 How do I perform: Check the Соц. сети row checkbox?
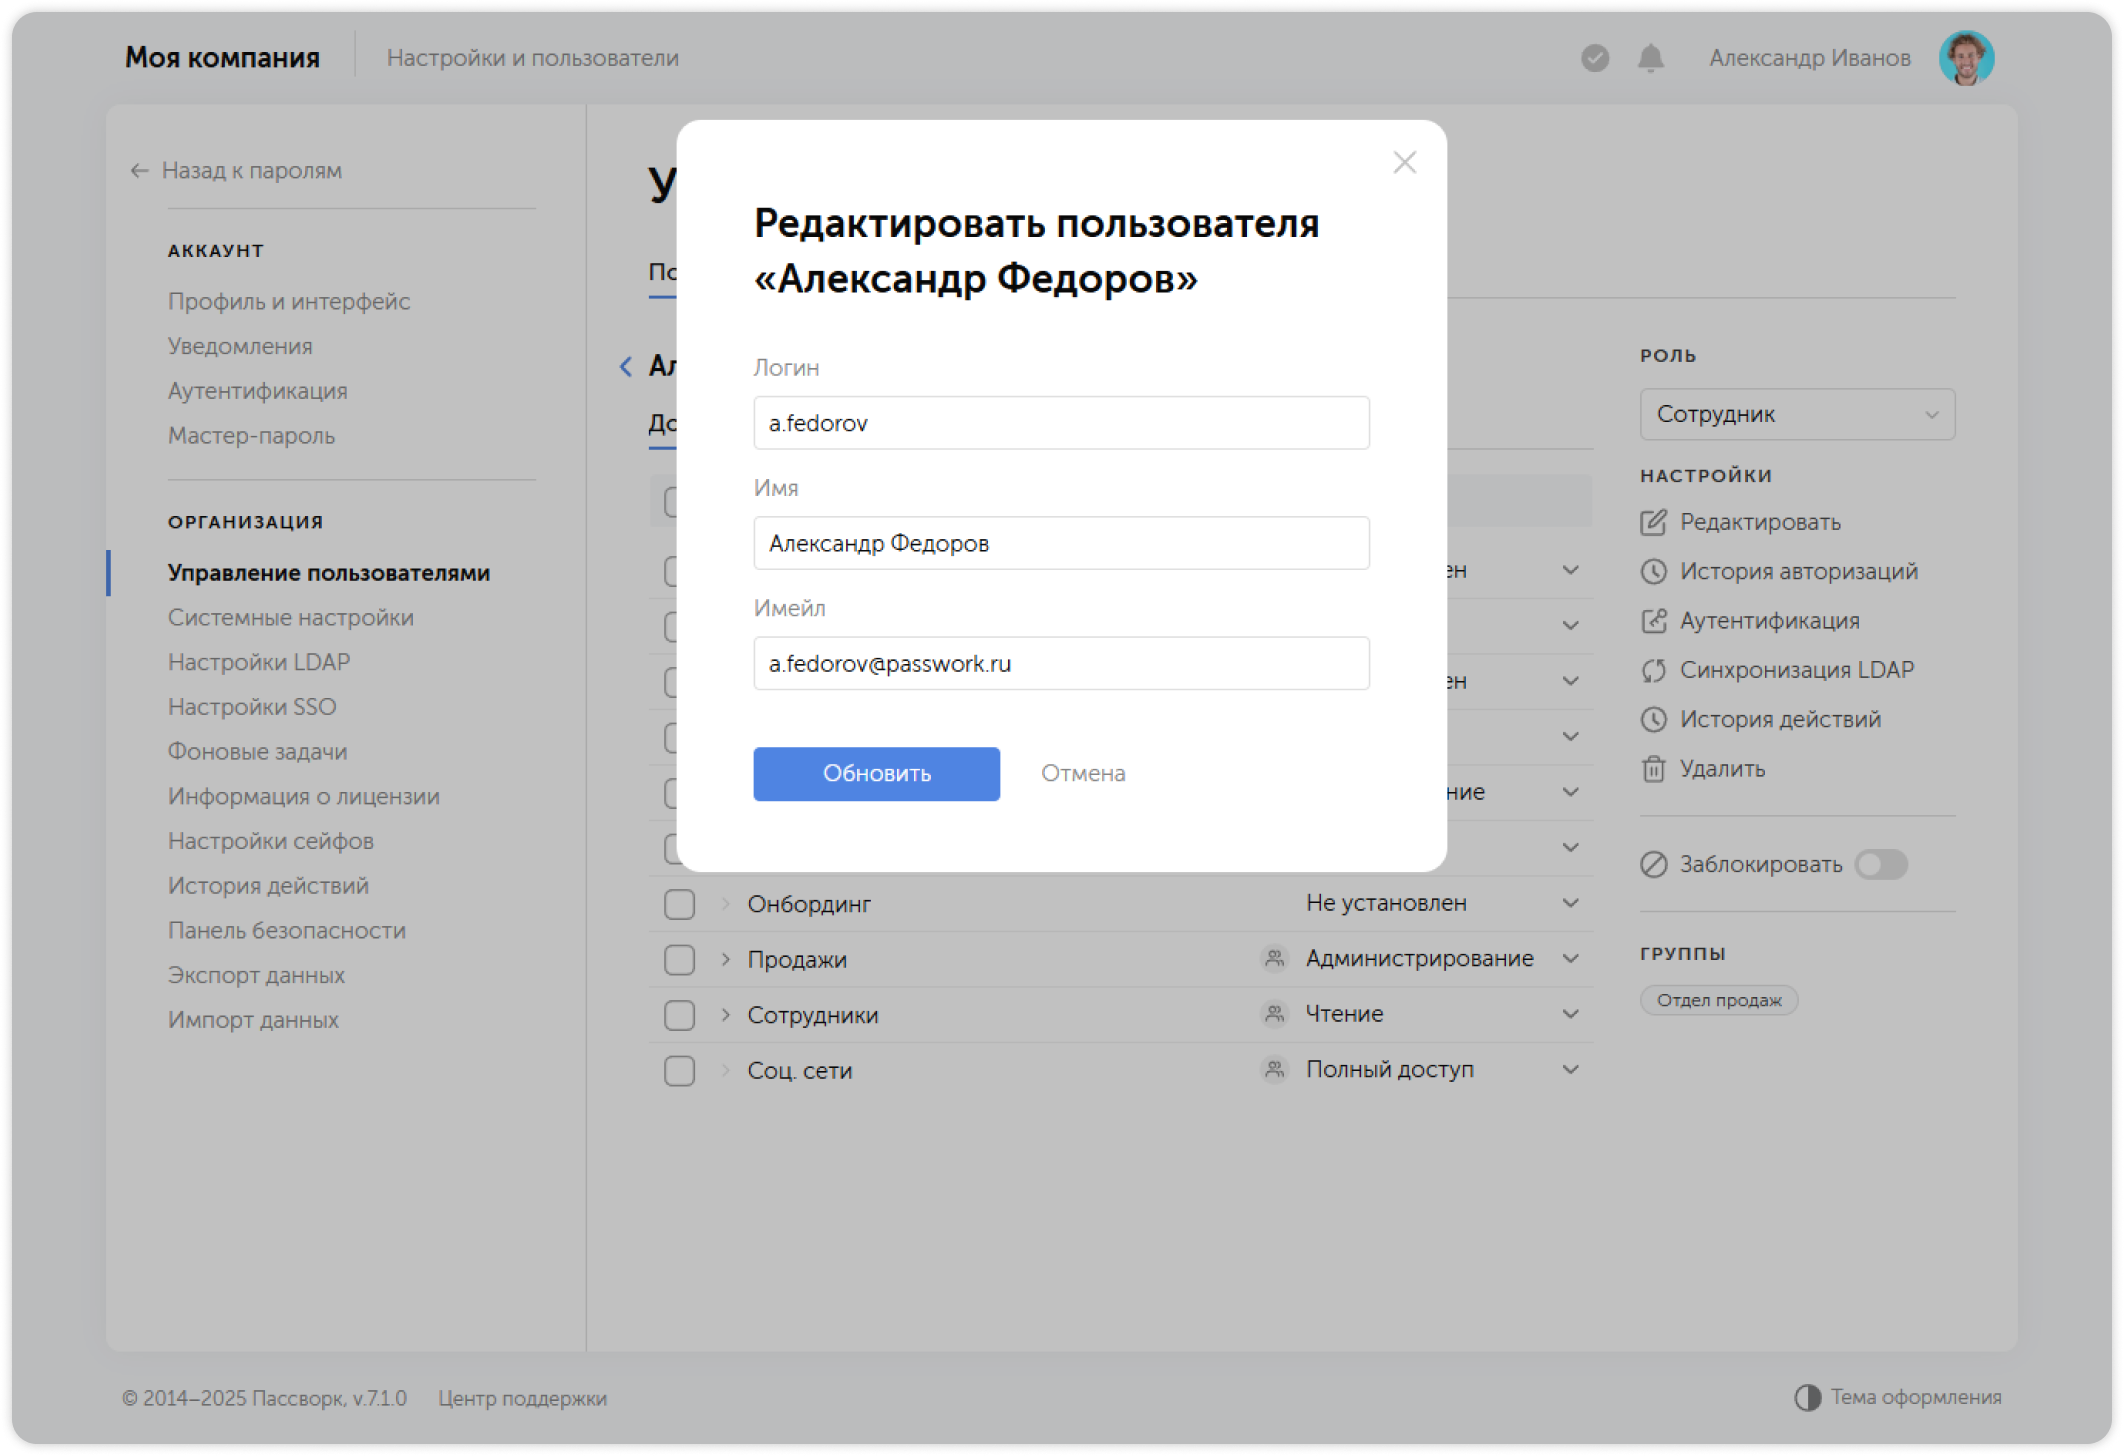coord(679,1070)
